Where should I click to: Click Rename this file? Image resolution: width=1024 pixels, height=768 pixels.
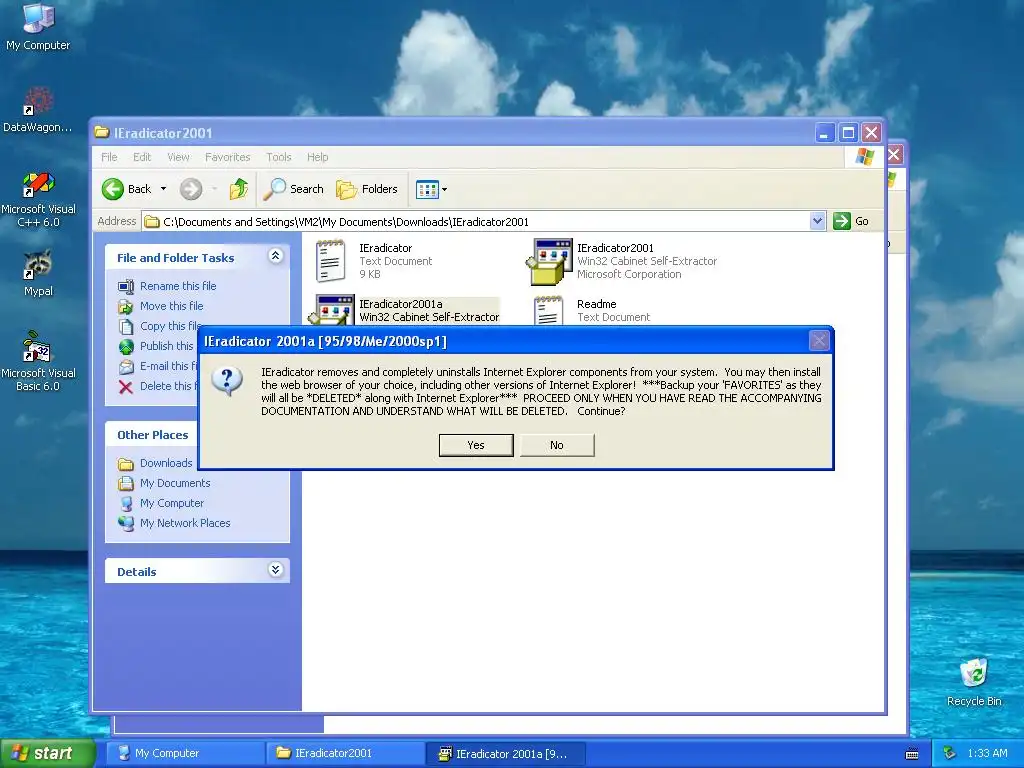[178, 286]
